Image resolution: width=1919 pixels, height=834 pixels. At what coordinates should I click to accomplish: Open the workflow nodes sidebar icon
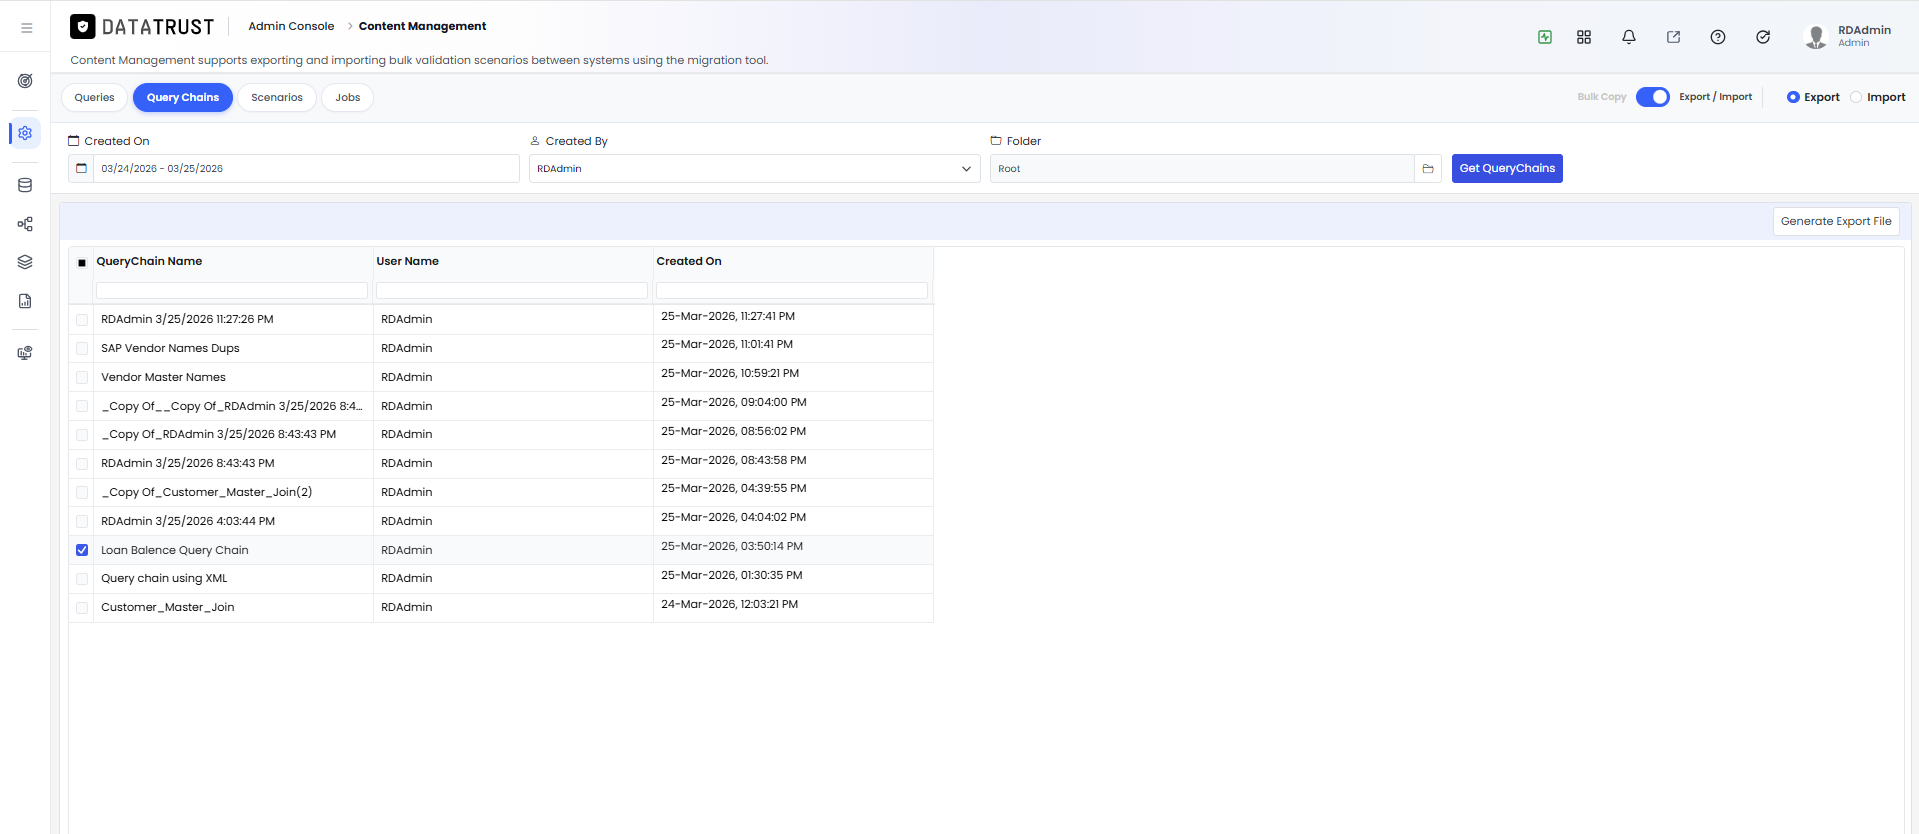[25, 224]
